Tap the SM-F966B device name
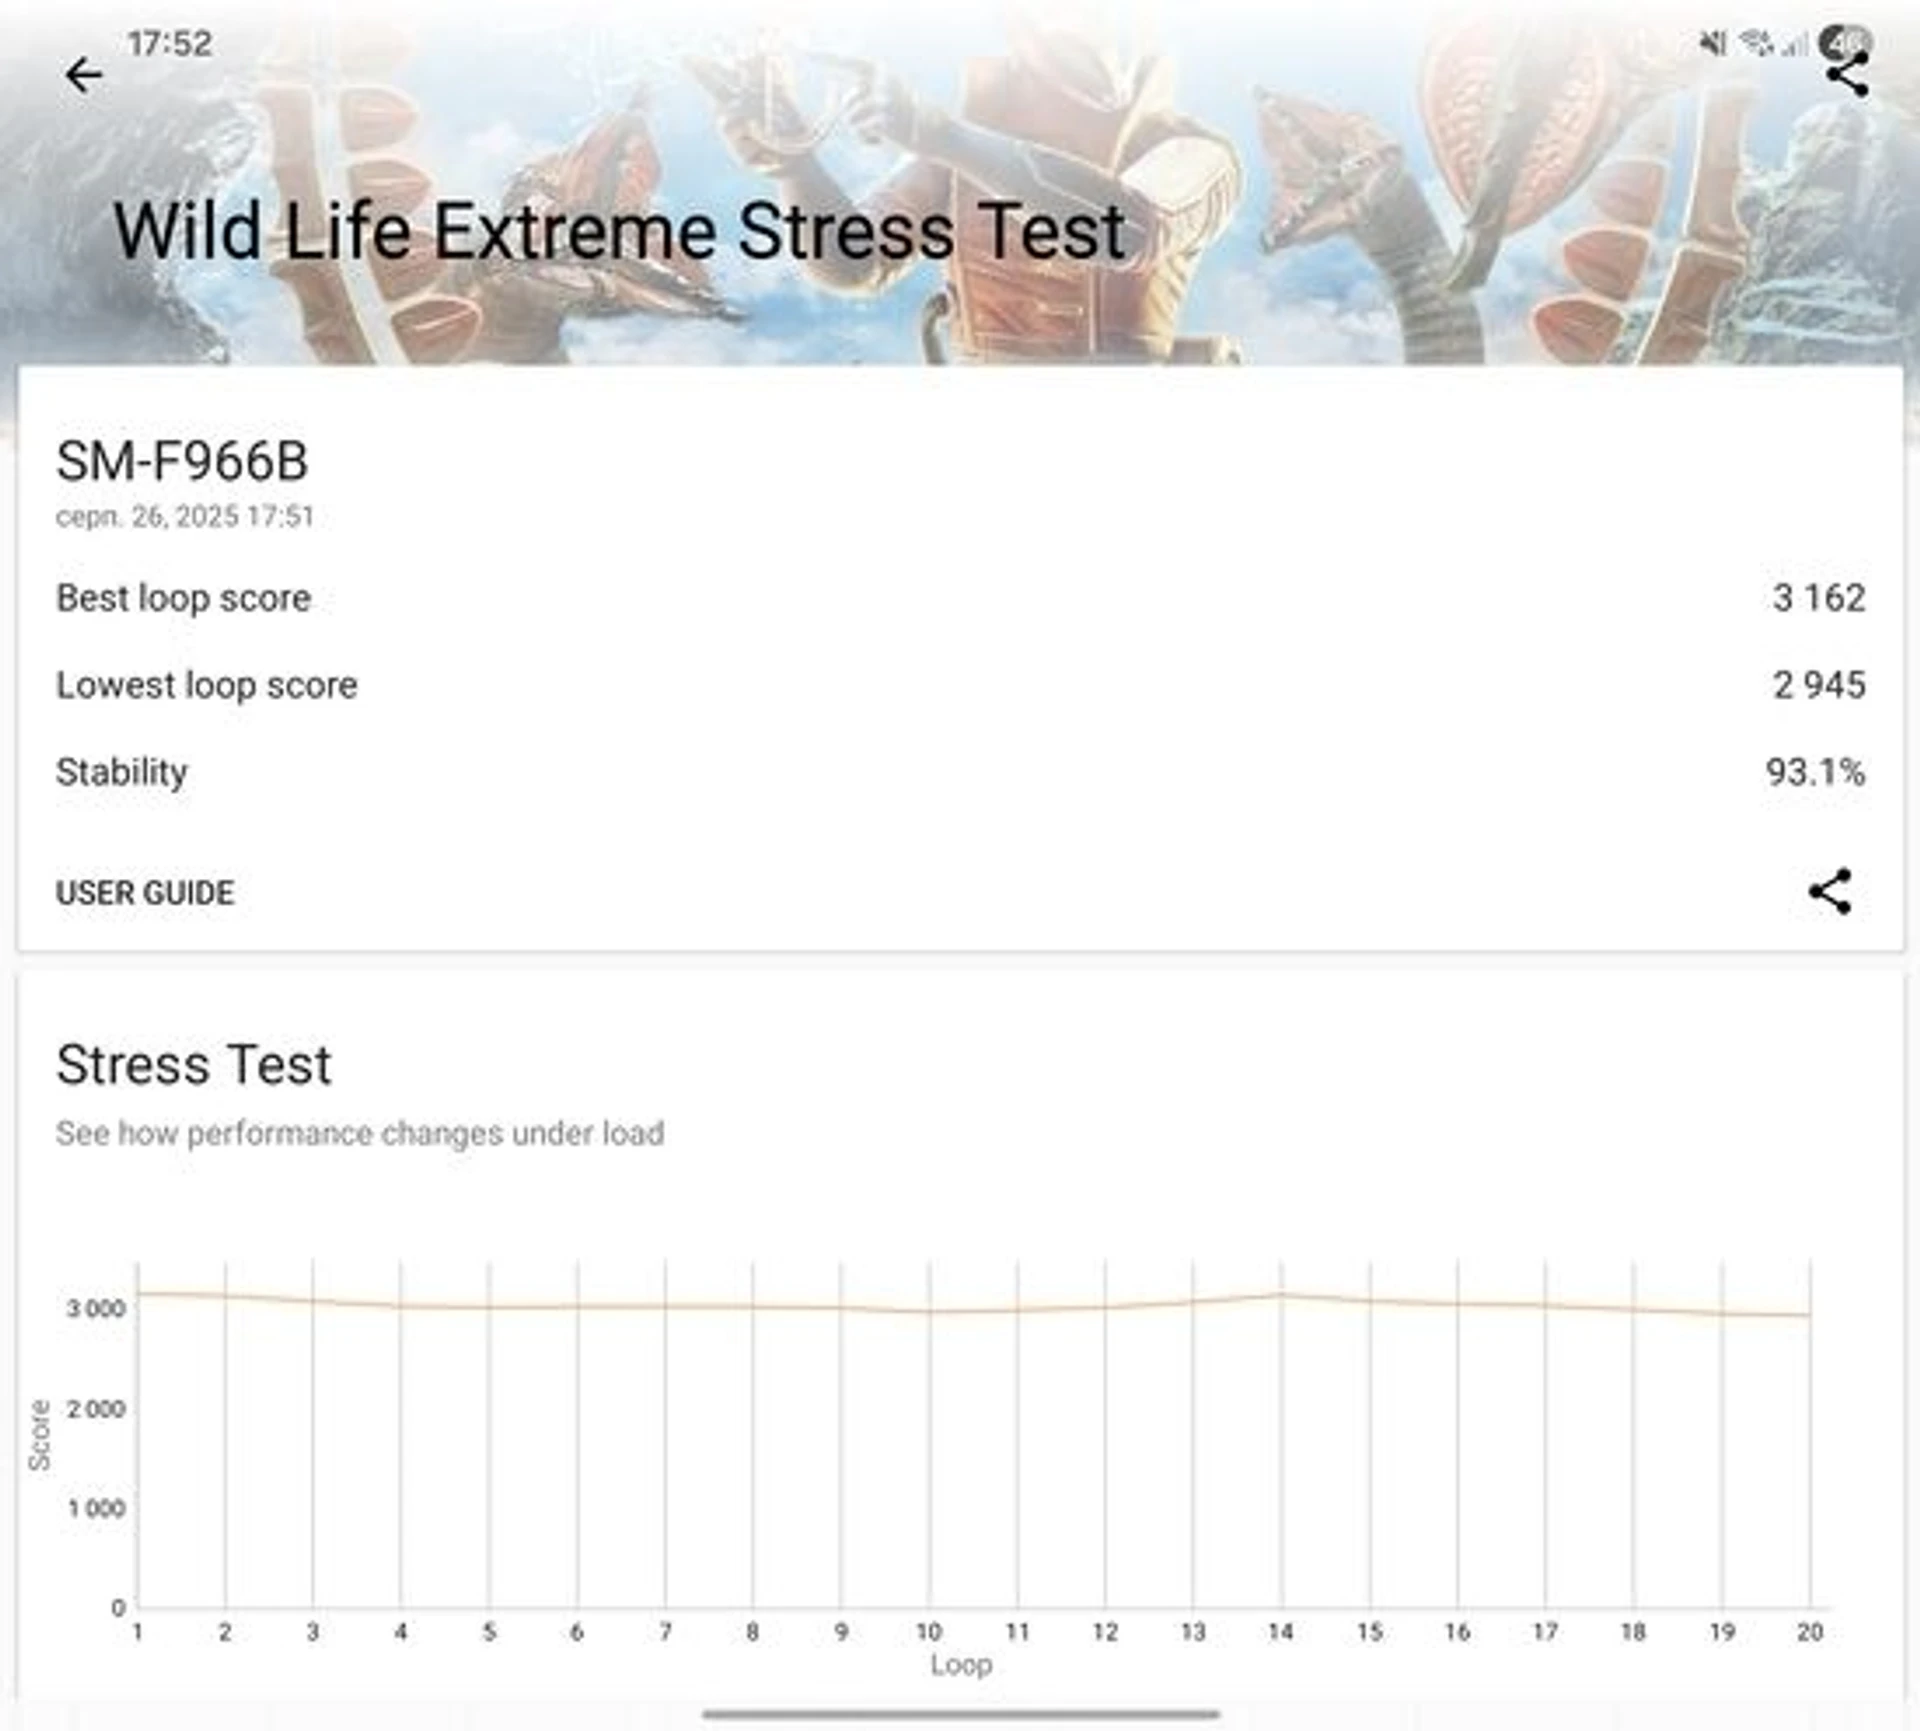 [x=182, y=461]
